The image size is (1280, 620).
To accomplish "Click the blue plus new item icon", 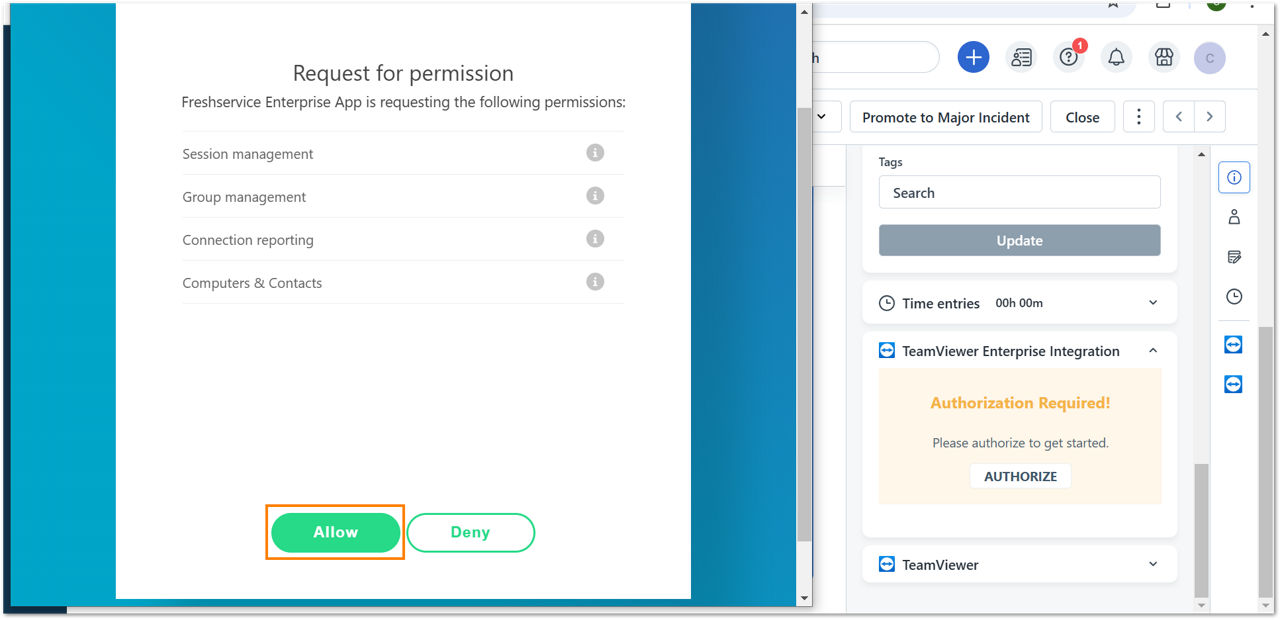I will tap(973, 58).
